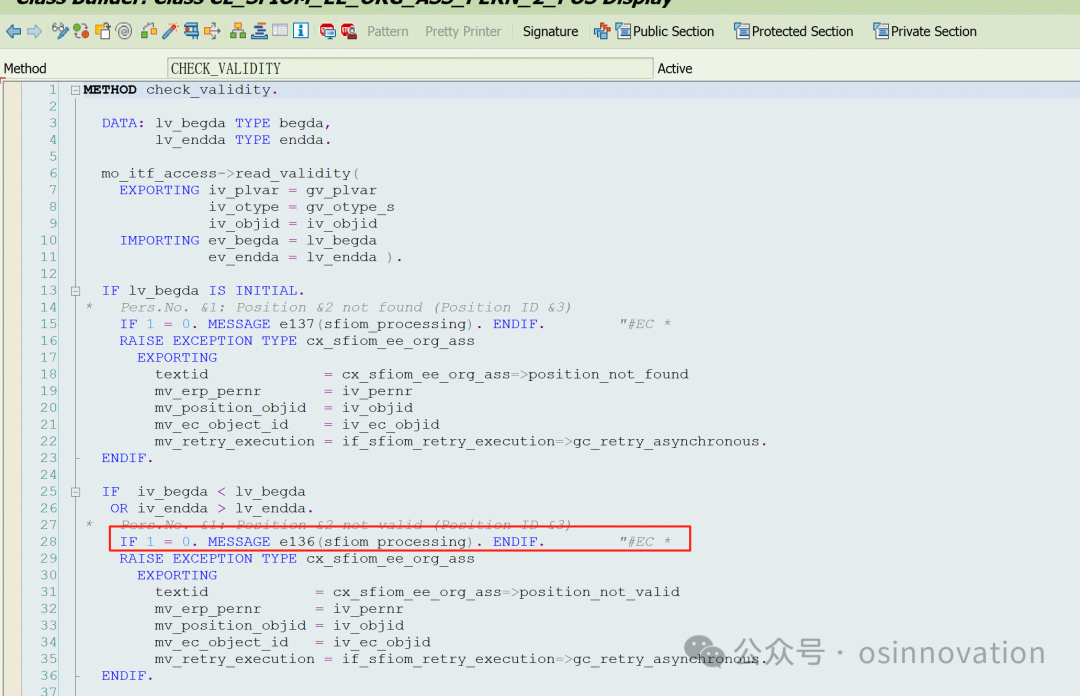This screenshot has height=696, width=1080.
Task: Open the blue Information icon
Action: [301, 31]
